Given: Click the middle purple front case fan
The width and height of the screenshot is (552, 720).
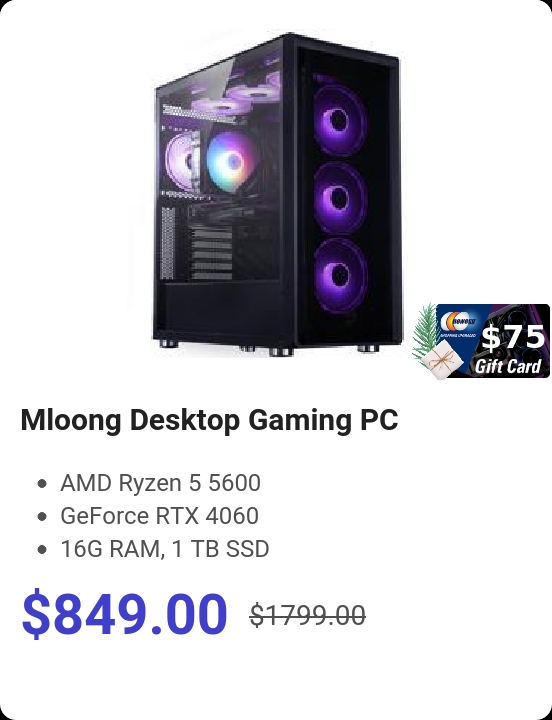Looking at the screenshot, I should click(340, 198).
